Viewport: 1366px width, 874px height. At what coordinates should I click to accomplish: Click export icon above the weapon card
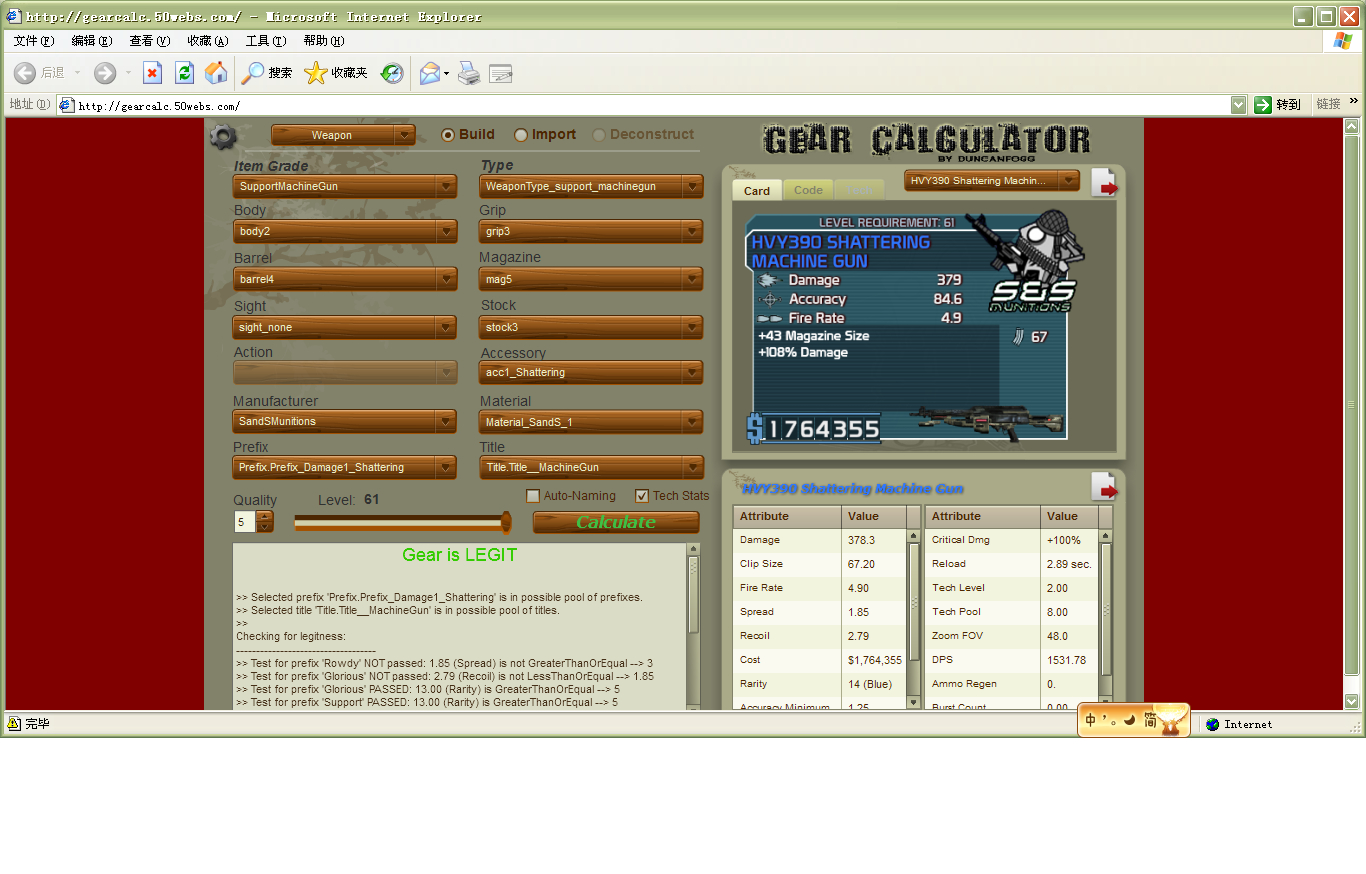[x=1105, y=183]
